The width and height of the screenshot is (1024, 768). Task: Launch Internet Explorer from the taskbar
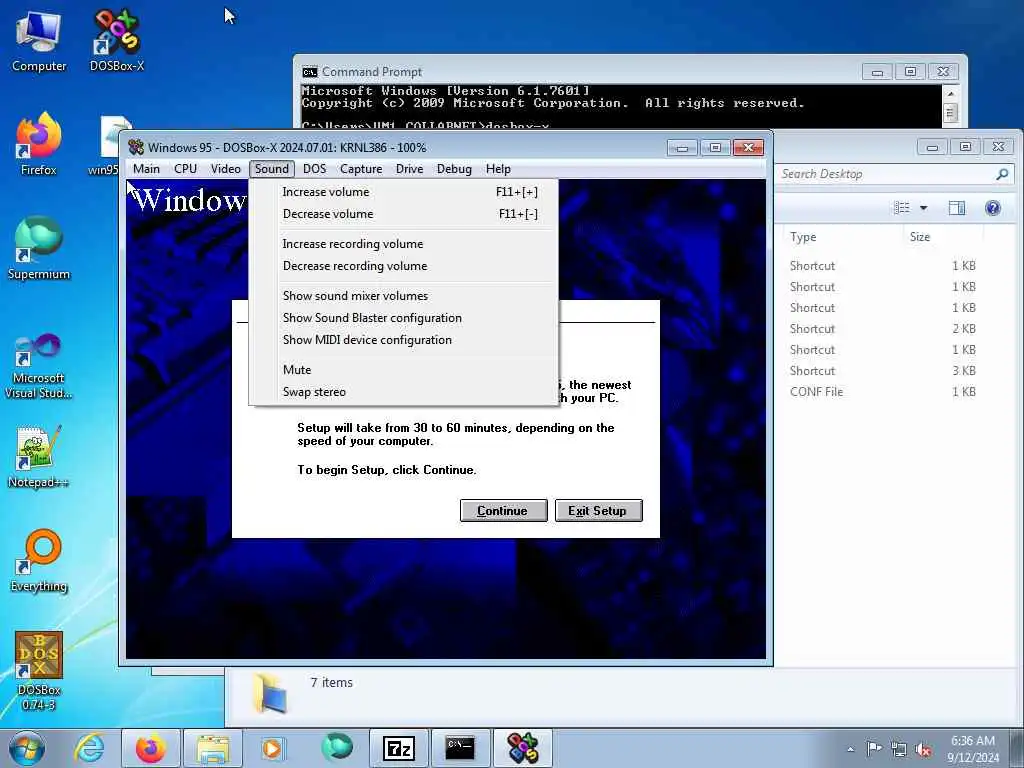click(x=88, y=748)
